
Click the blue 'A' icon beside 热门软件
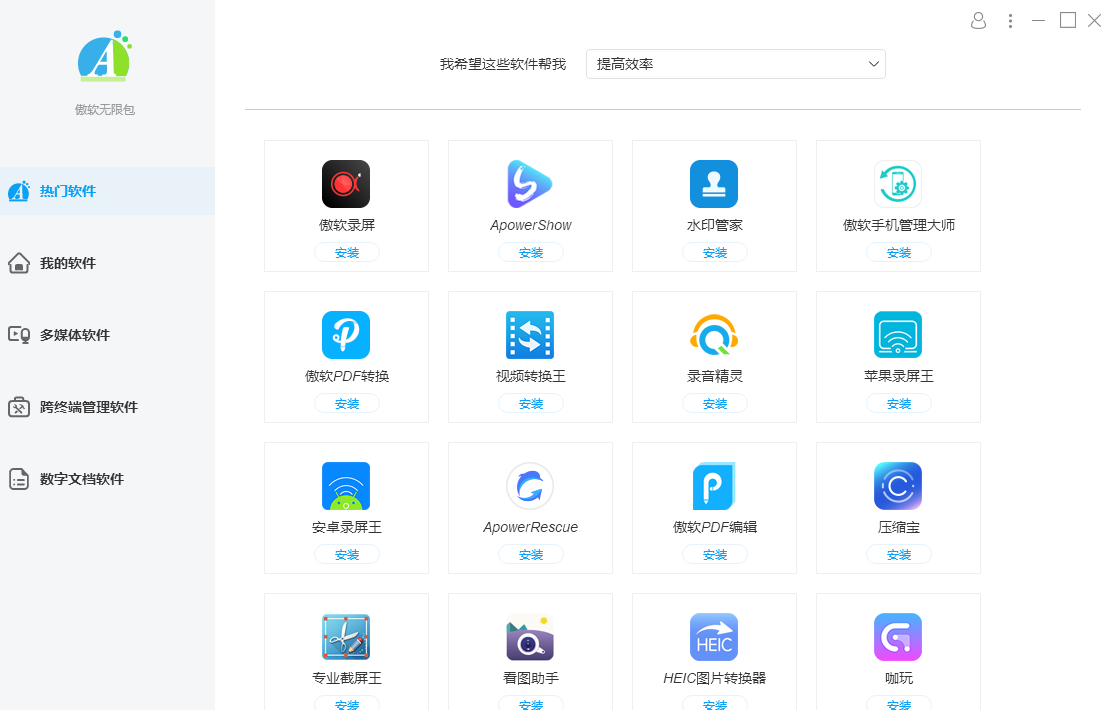click(x=19, y=191)
